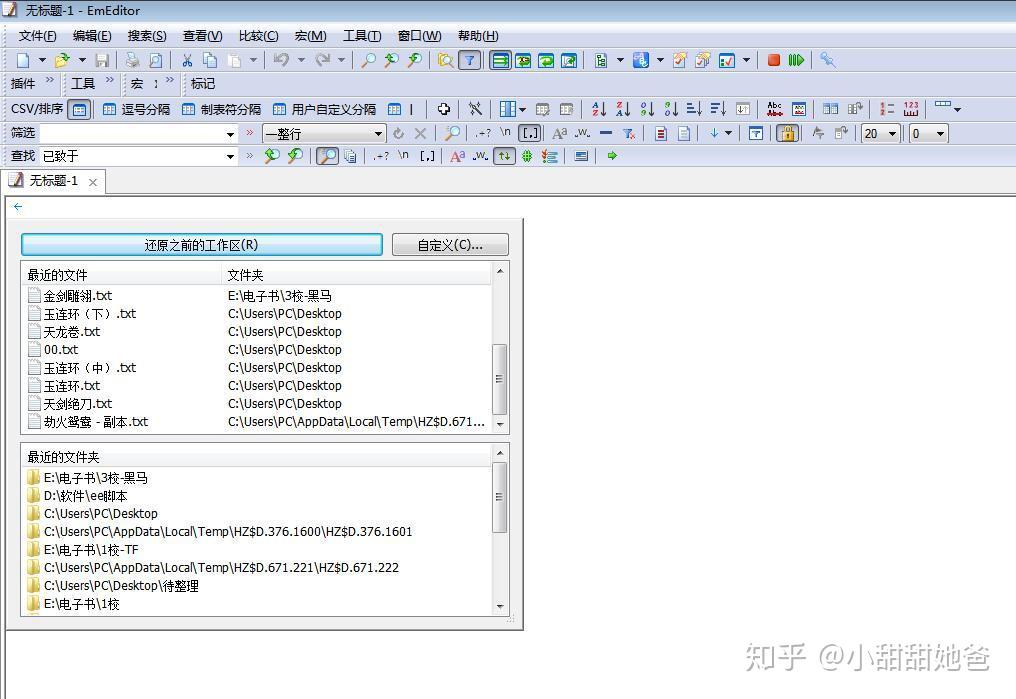Sort A to Z ascending
1016x699 pixels.
click(x=599, y=109)
